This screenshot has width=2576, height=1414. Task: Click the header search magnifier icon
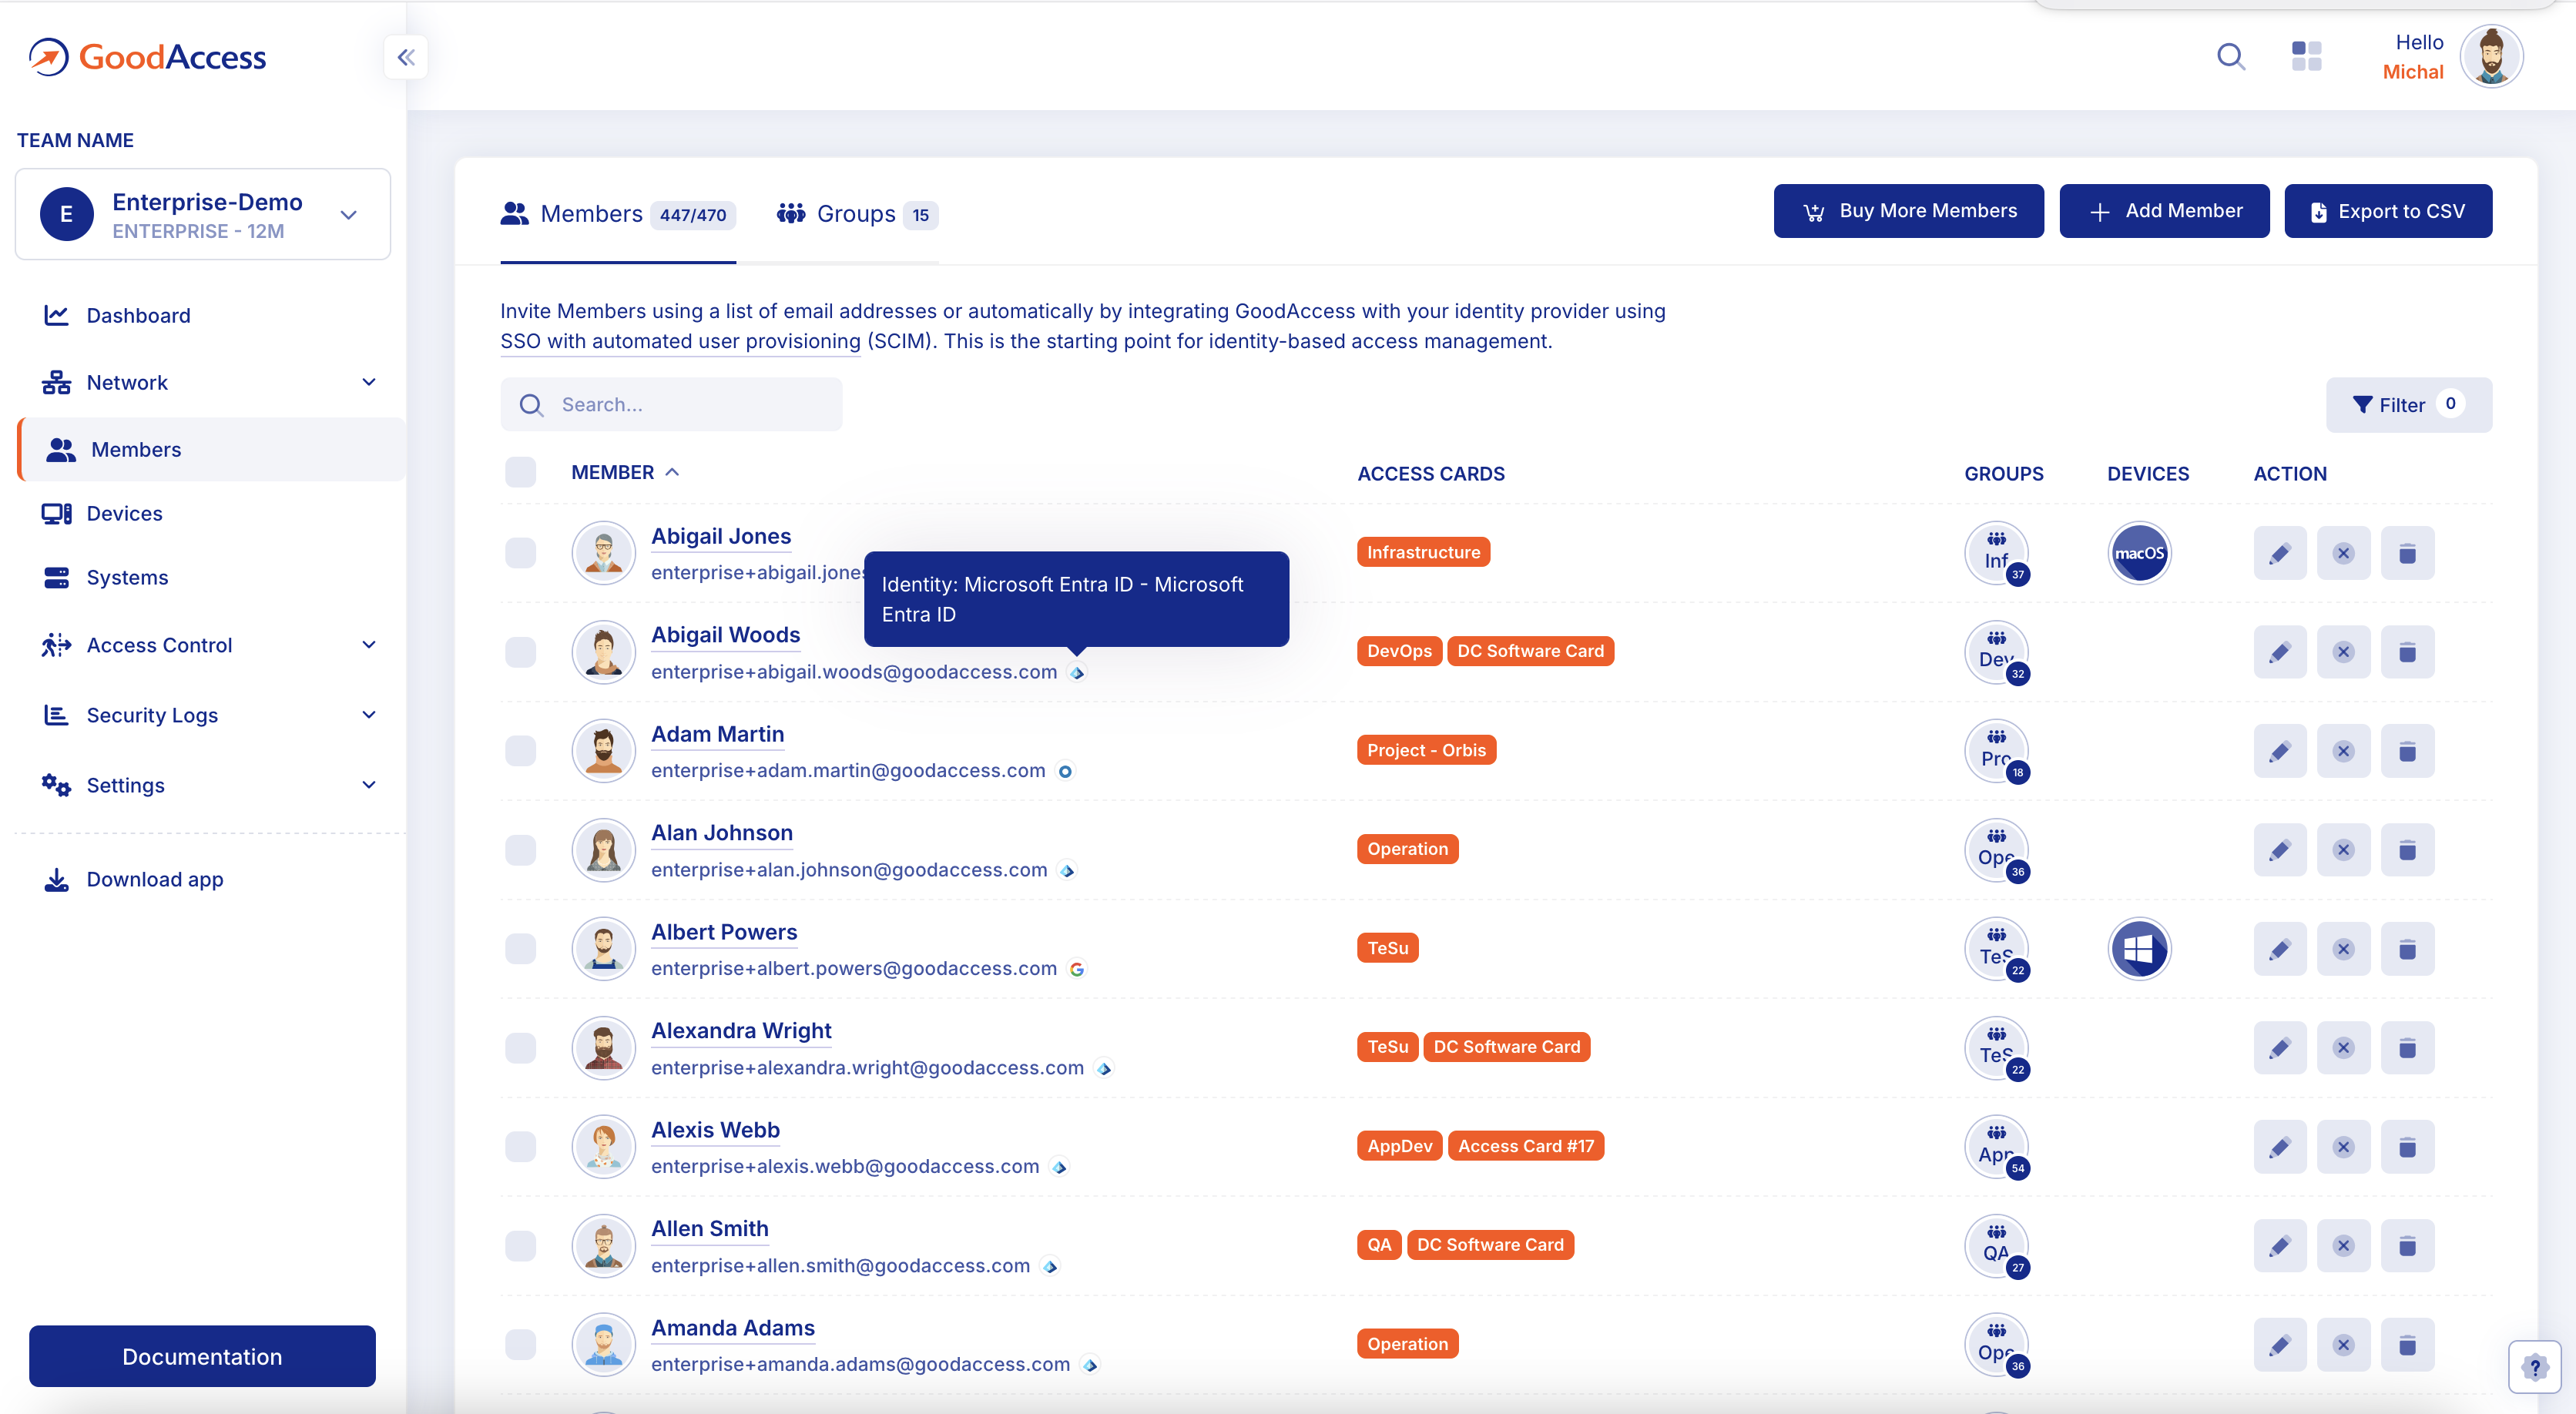coord(2230,56)
